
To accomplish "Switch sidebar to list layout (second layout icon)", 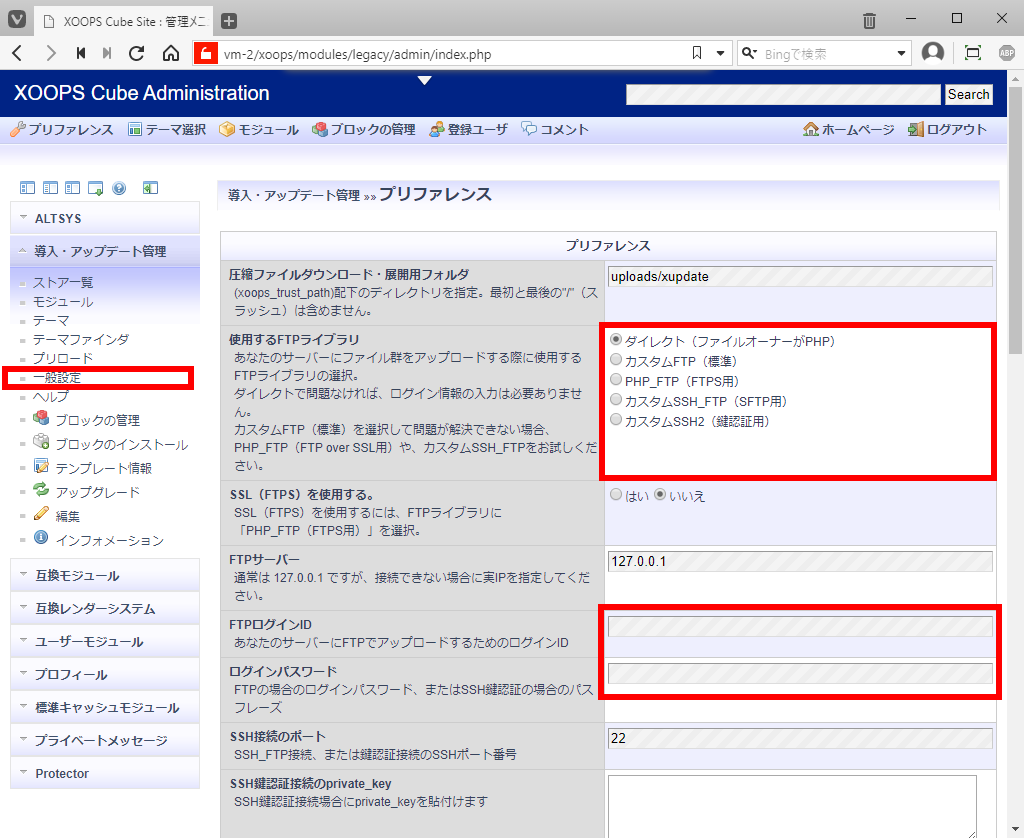I will point(50,188).
